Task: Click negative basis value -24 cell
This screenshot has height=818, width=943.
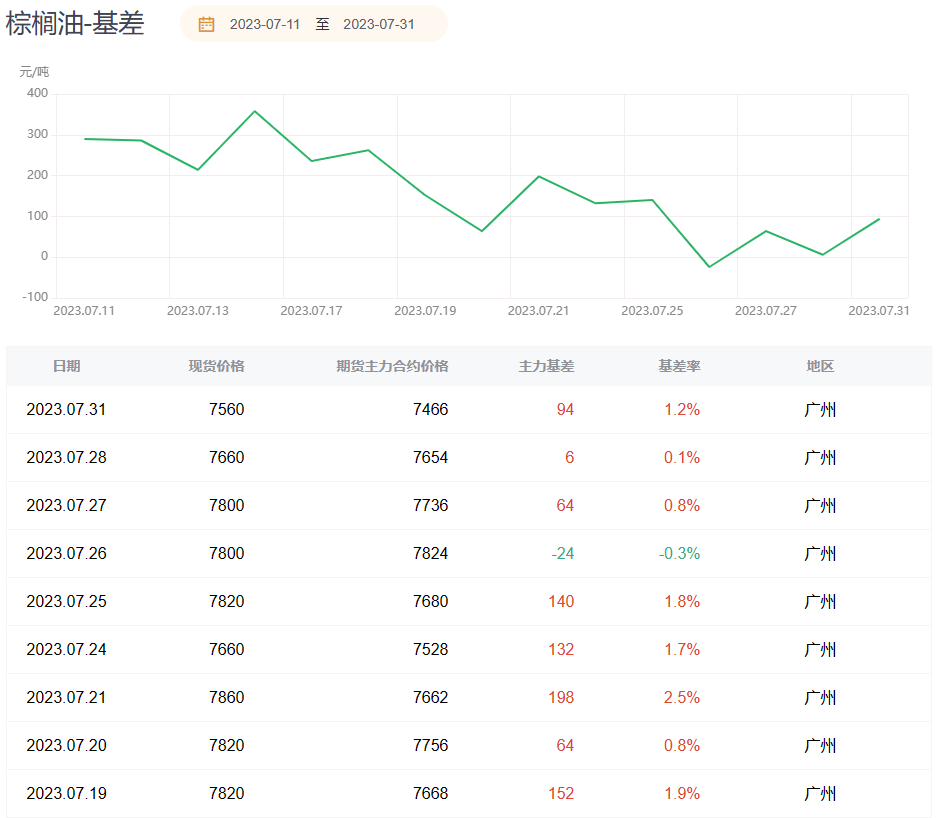Action: click(563, 553)
